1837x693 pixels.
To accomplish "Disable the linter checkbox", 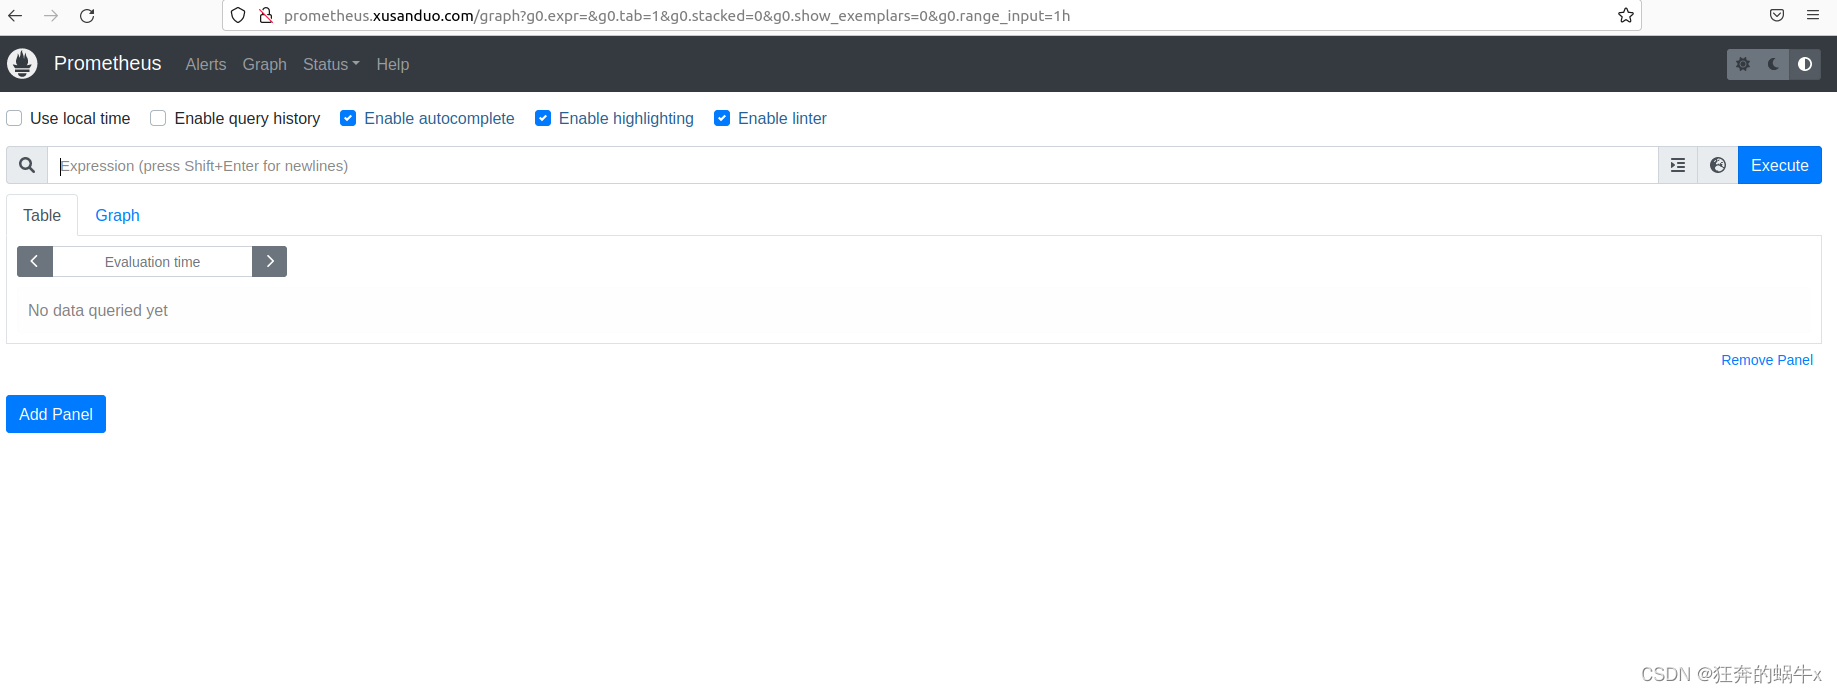I will 722,118.
